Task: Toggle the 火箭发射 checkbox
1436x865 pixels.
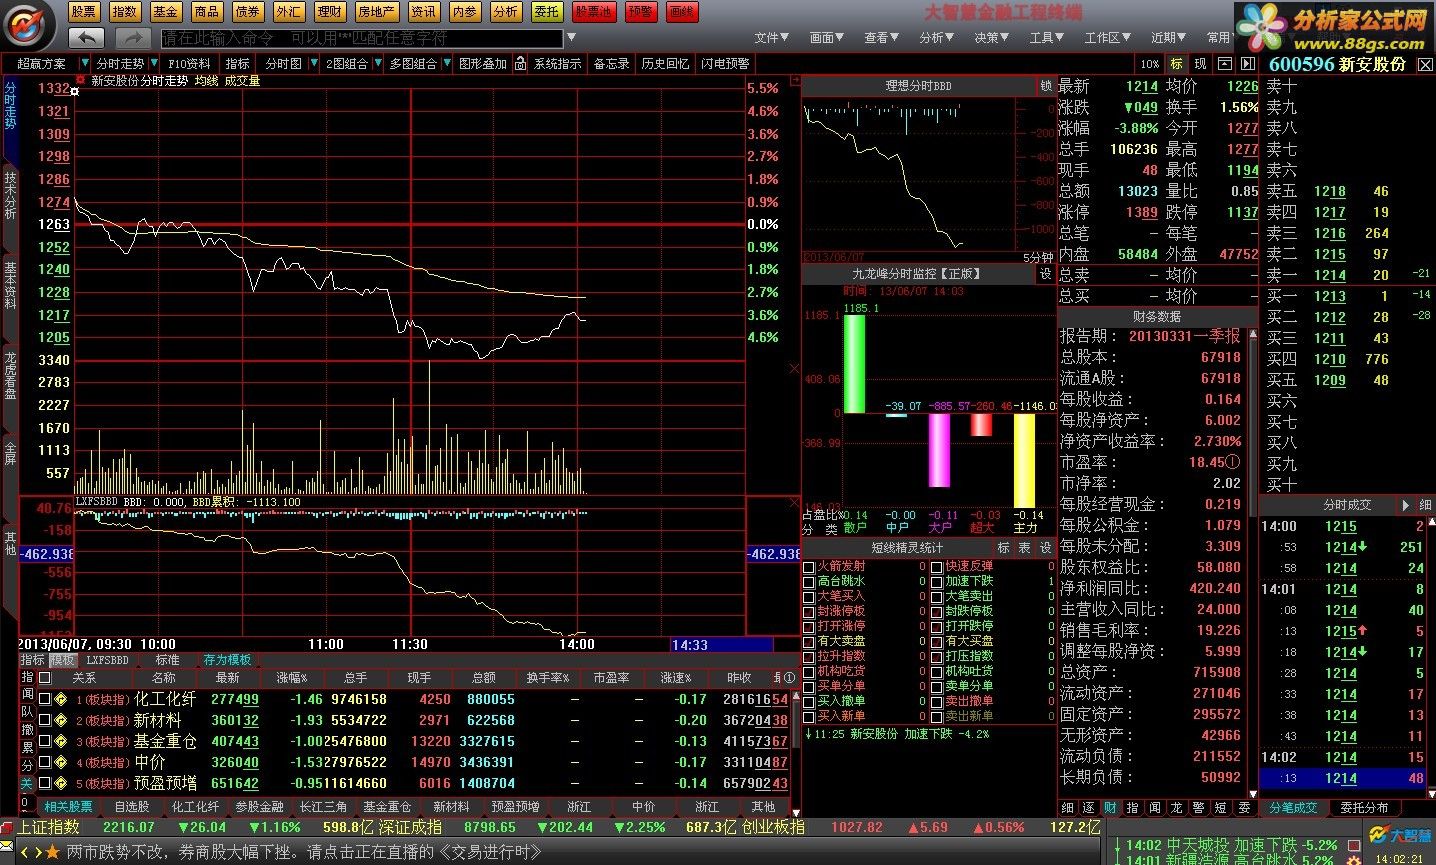Action: tap(809, 567)
